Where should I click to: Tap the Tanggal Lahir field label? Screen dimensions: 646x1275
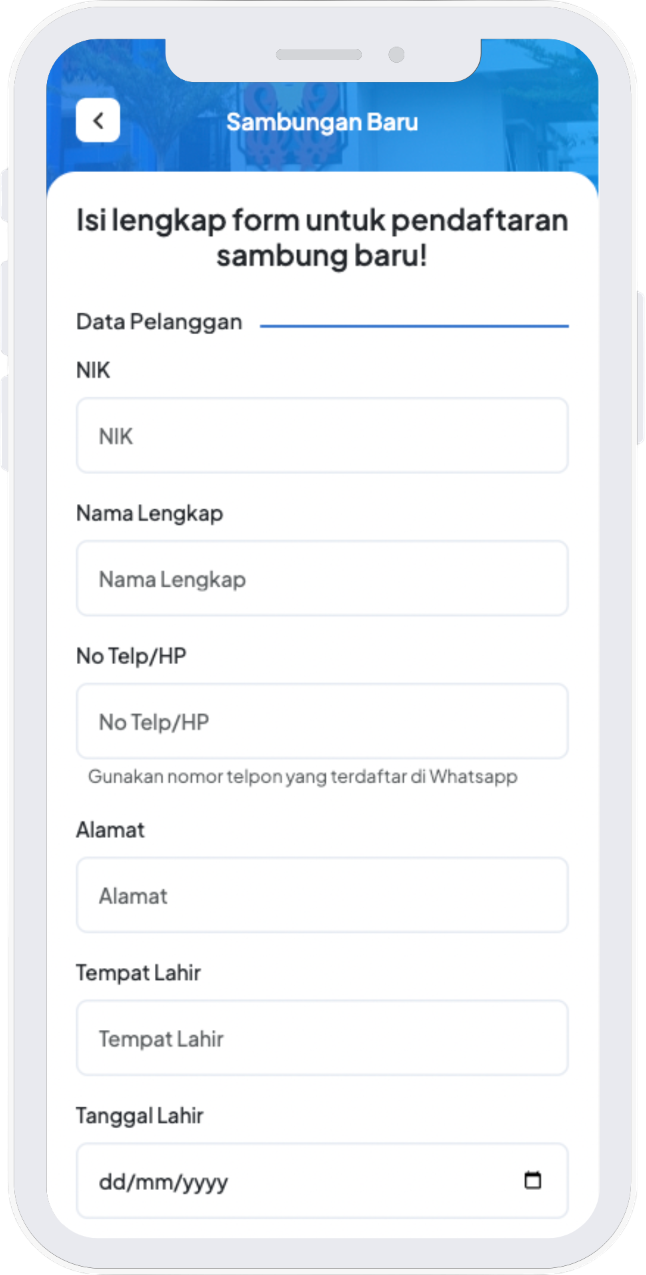(139, 1116)
